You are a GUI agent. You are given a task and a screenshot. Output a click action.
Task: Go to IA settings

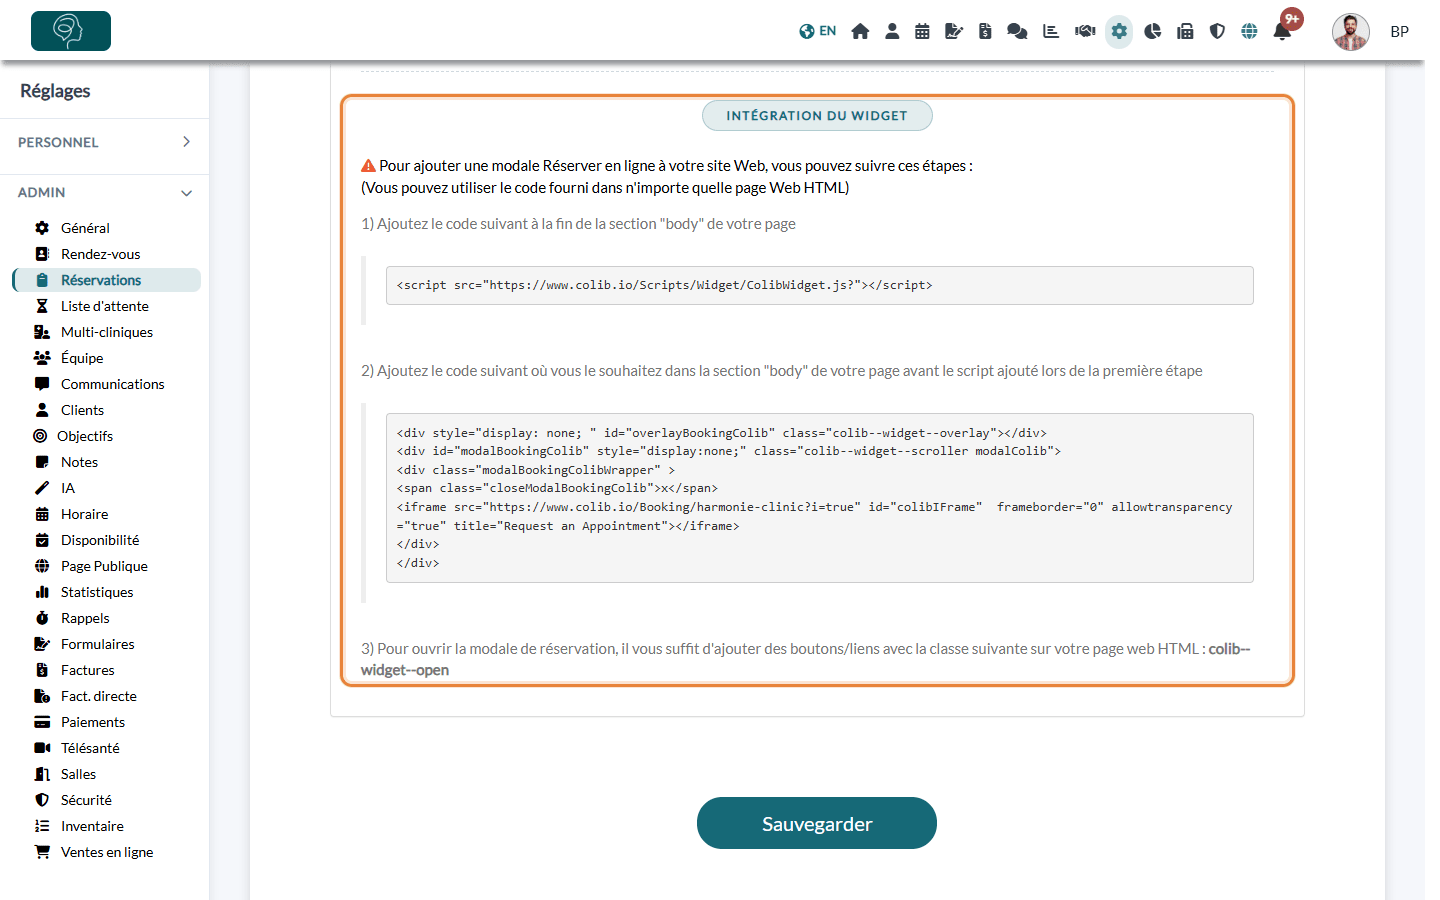(68, 488)
